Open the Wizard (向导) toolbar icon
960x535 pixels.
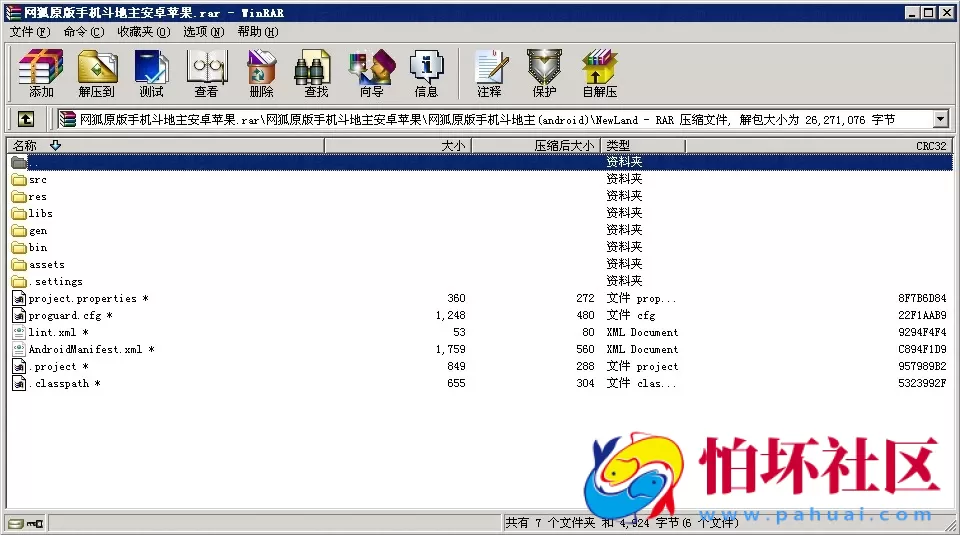[x=371, y=73]
